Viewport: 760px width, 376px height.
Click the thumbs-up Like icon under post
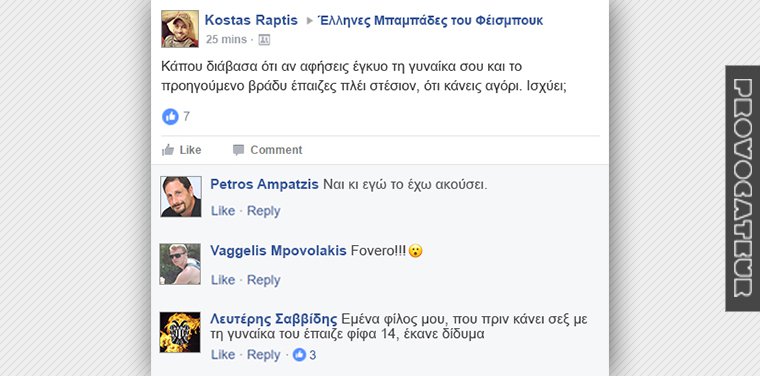(x=168, y=150)
